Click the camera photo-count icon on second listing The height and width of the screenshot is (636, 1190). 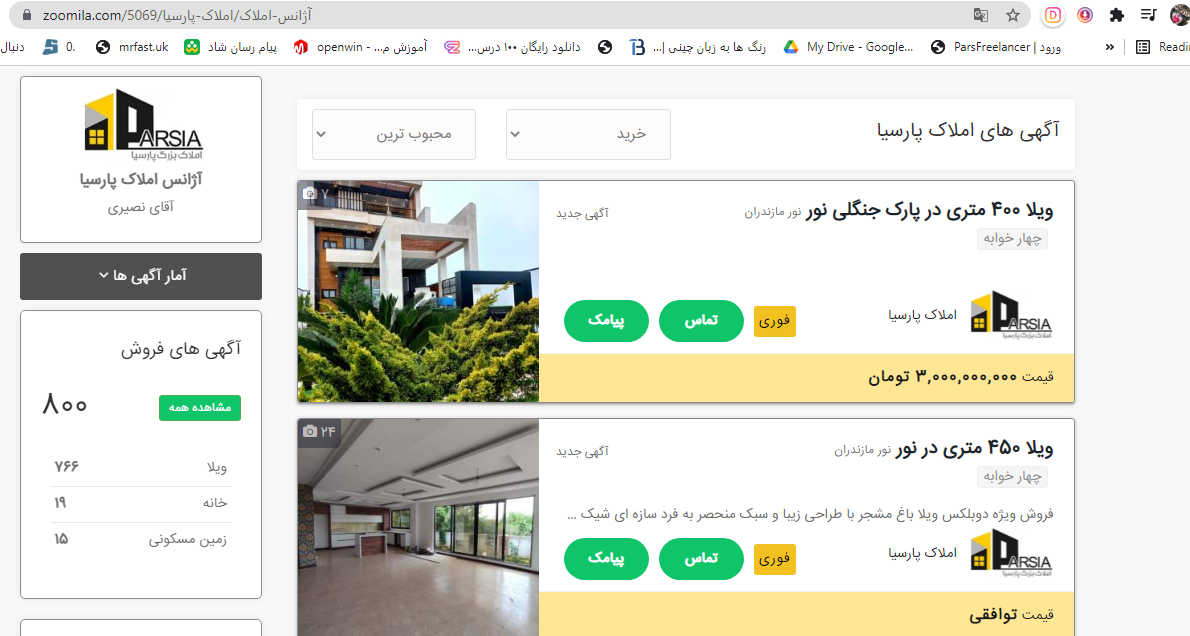click(310, 431)
